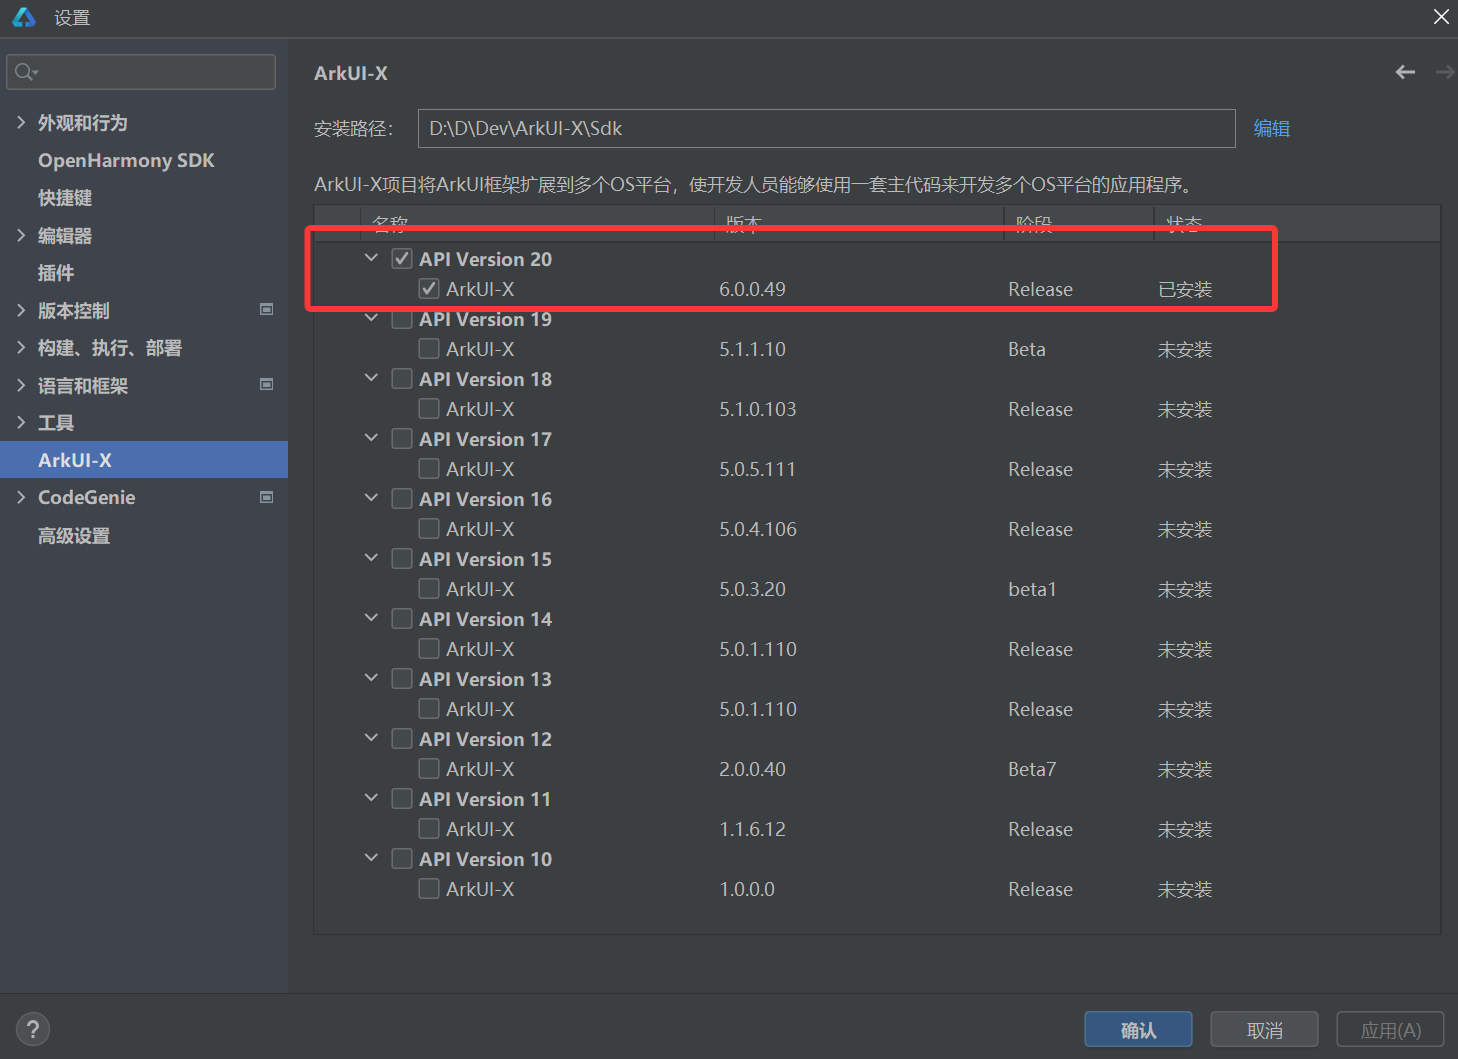
Task: Expand the 工具 settings category
Action: 21,422
